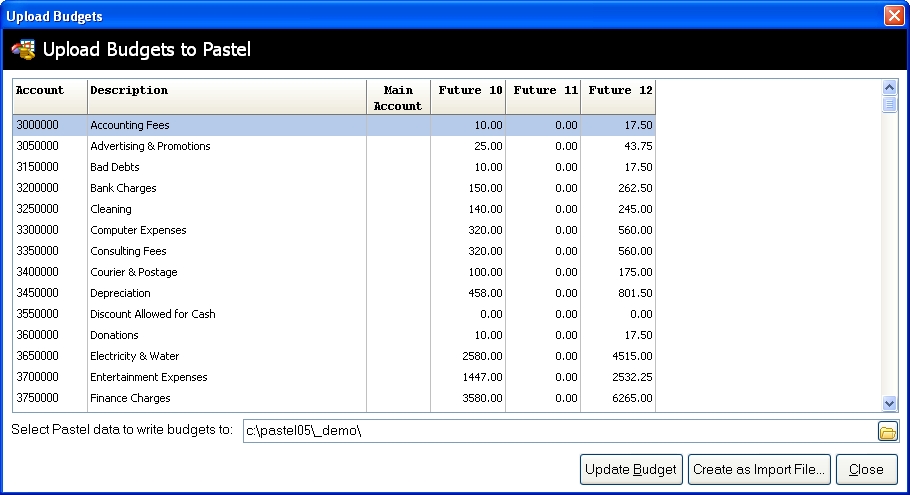Click the Description column header
Viewport: 910px width, 495px height.
(227, 97)
